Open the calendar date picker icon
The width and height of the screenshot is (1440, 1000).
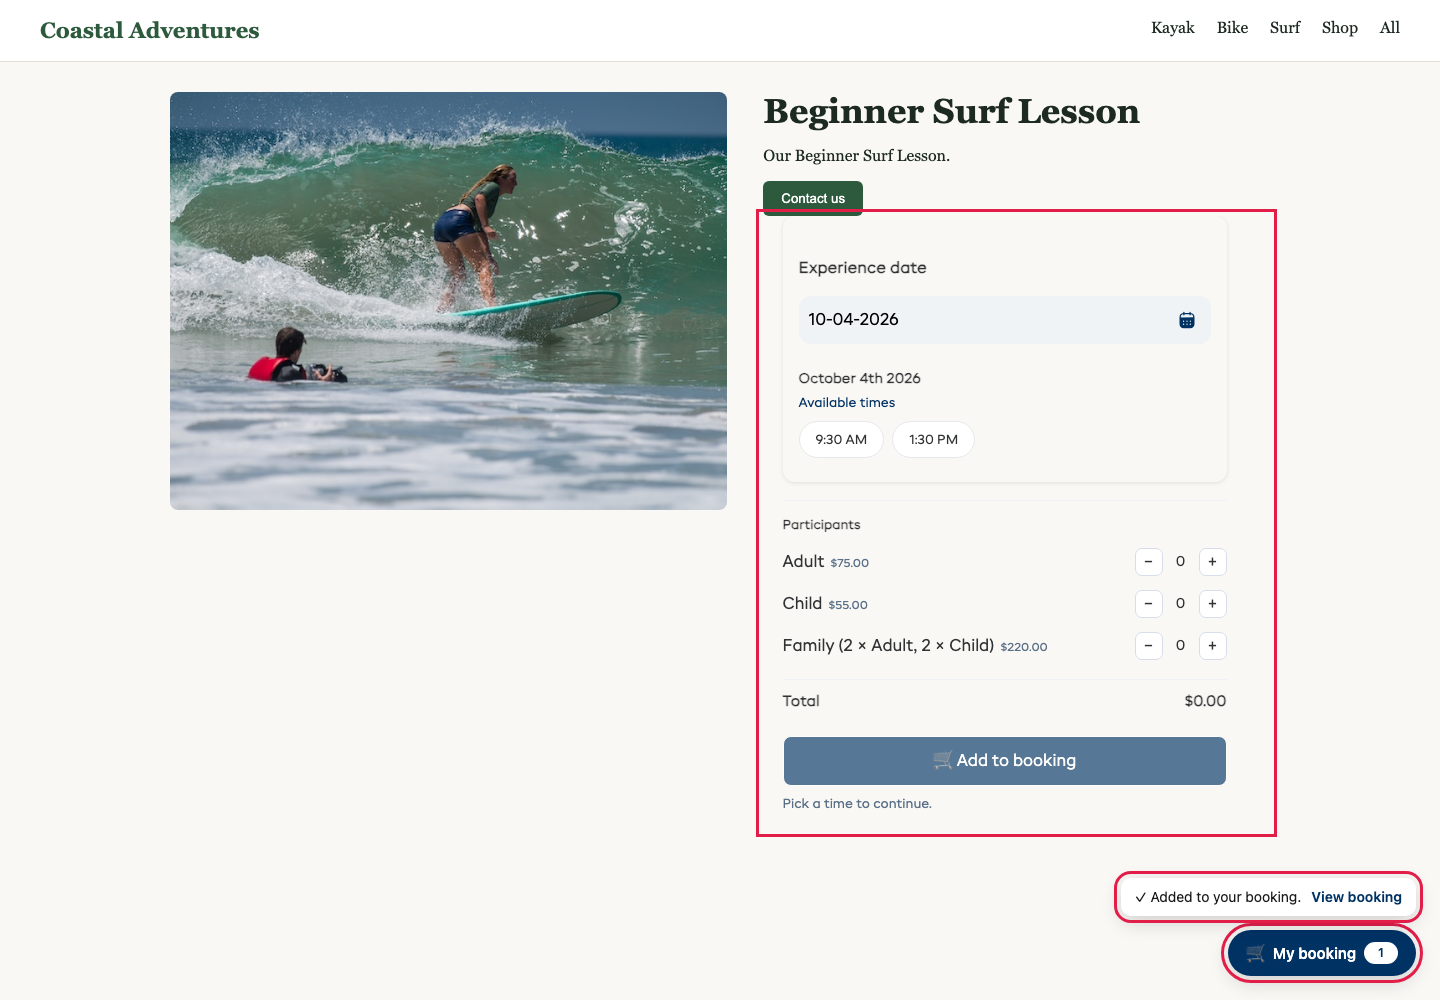(x=1187, y=320)
